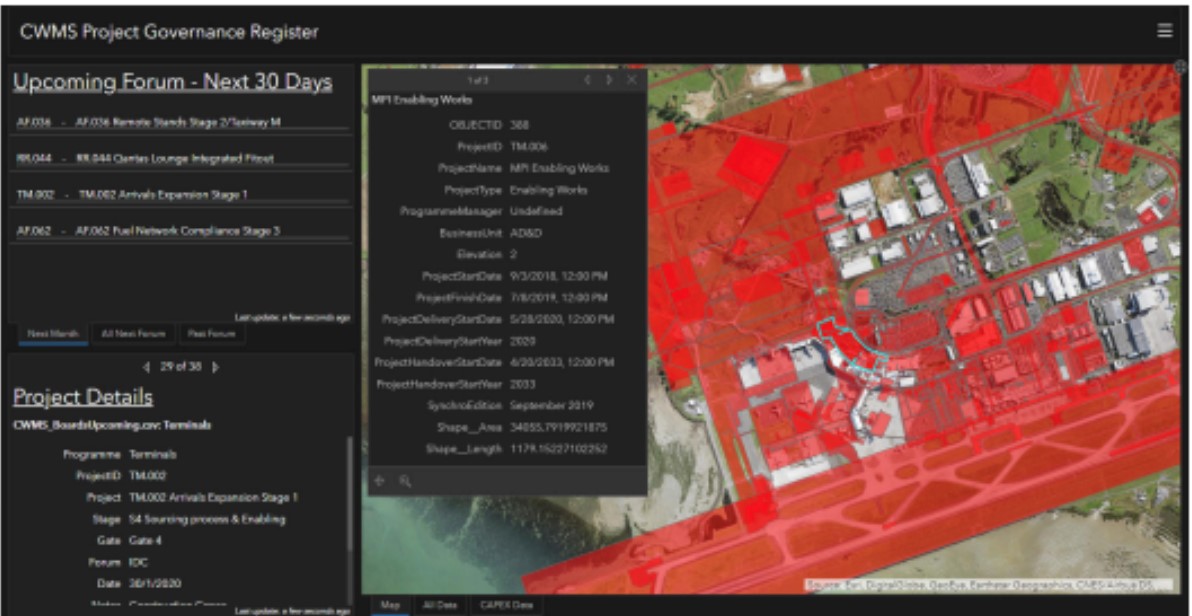This screenshot has width=1192, height=616.
Task: Show the previous popup feature with left arrow
Action: 587,80
